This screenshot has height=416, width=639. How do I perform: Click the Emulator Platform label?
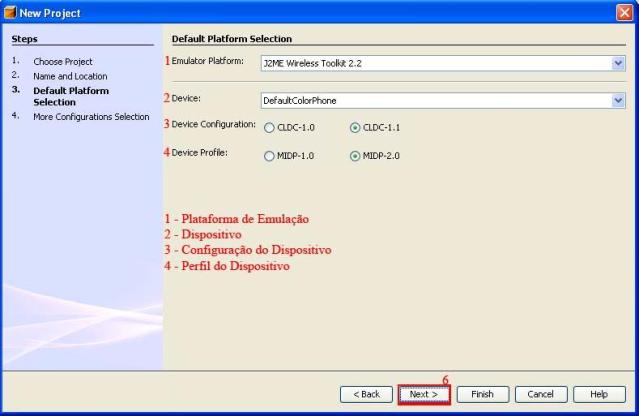pyautogui.click(x=207, y=61)
